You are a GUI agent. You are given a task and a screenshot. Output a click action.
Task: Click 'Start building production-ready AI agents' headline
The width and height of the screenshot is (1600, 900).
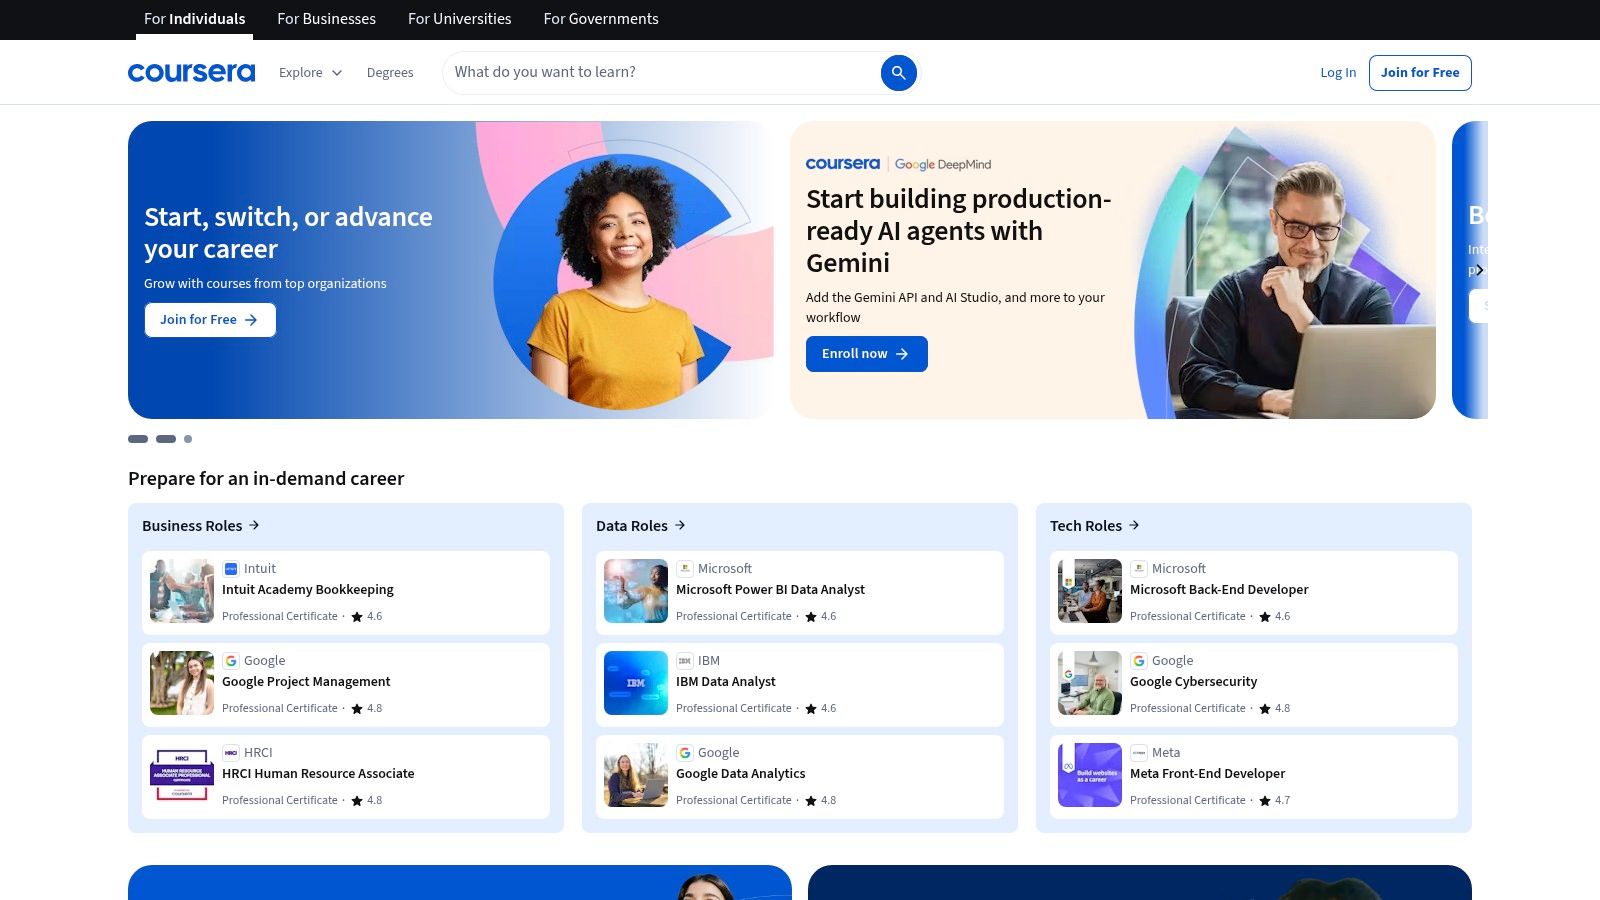[958, 231]
